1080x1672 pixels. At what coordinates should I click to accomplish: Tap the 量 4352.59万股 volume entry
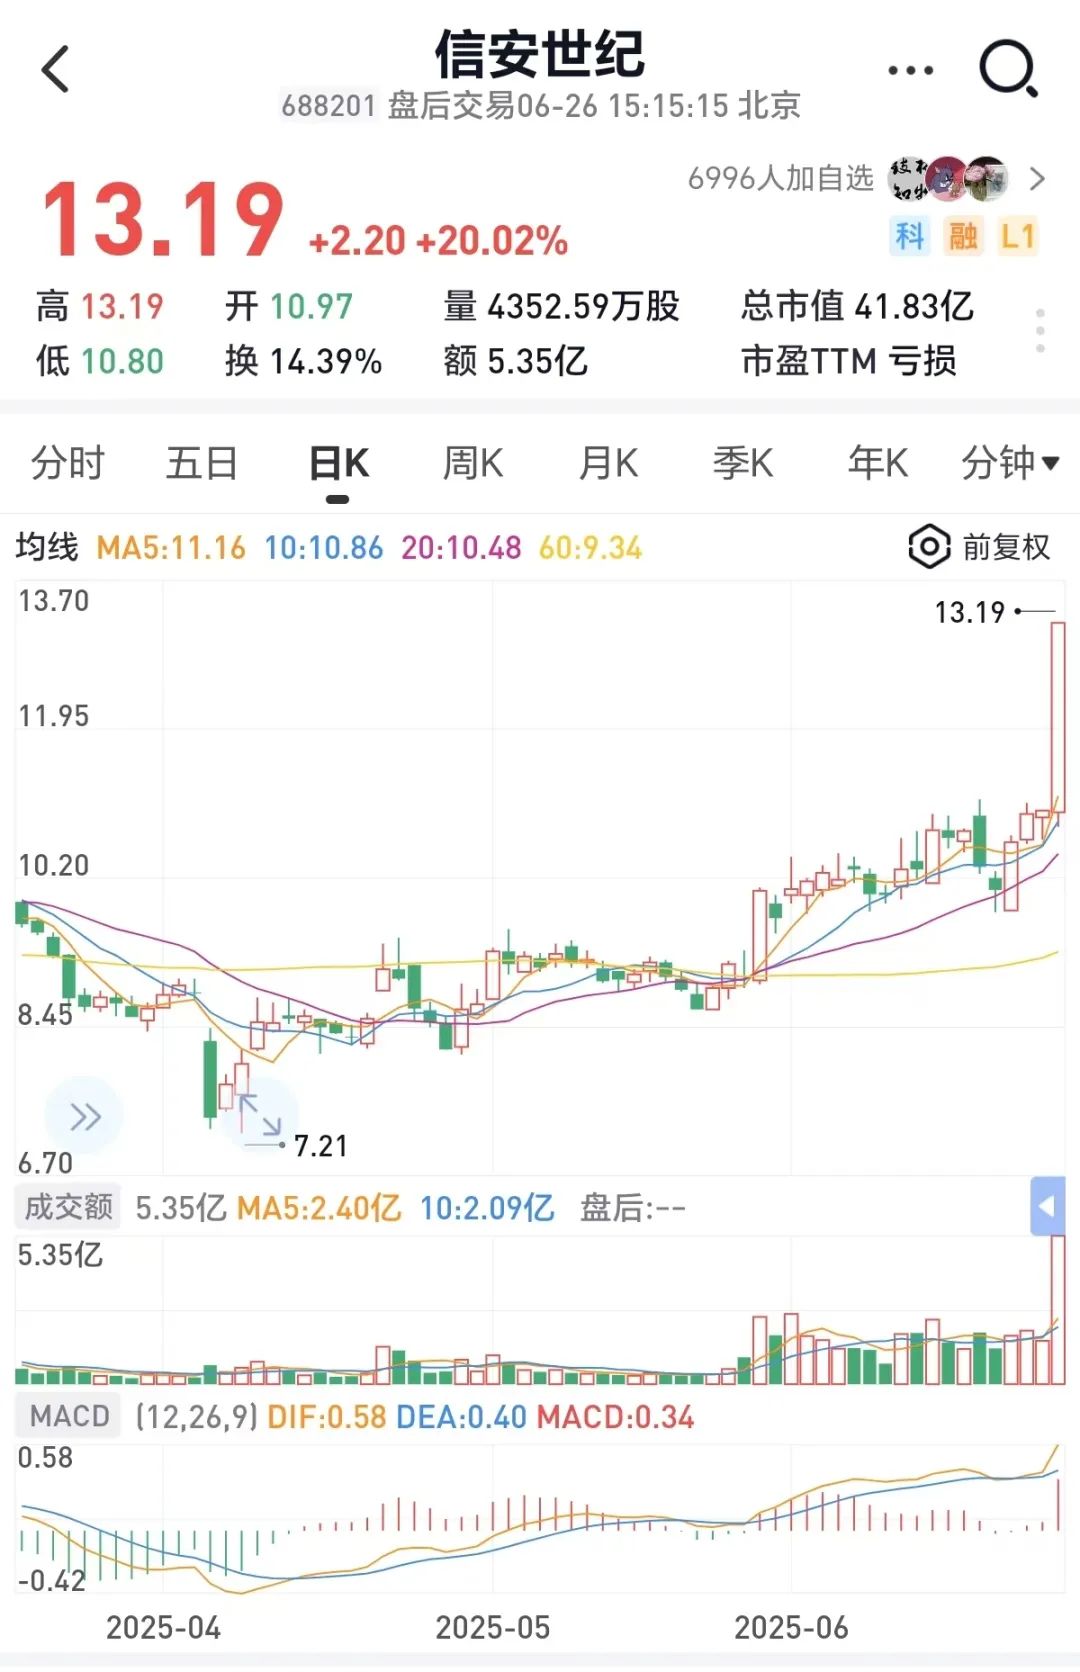[562, 306]
